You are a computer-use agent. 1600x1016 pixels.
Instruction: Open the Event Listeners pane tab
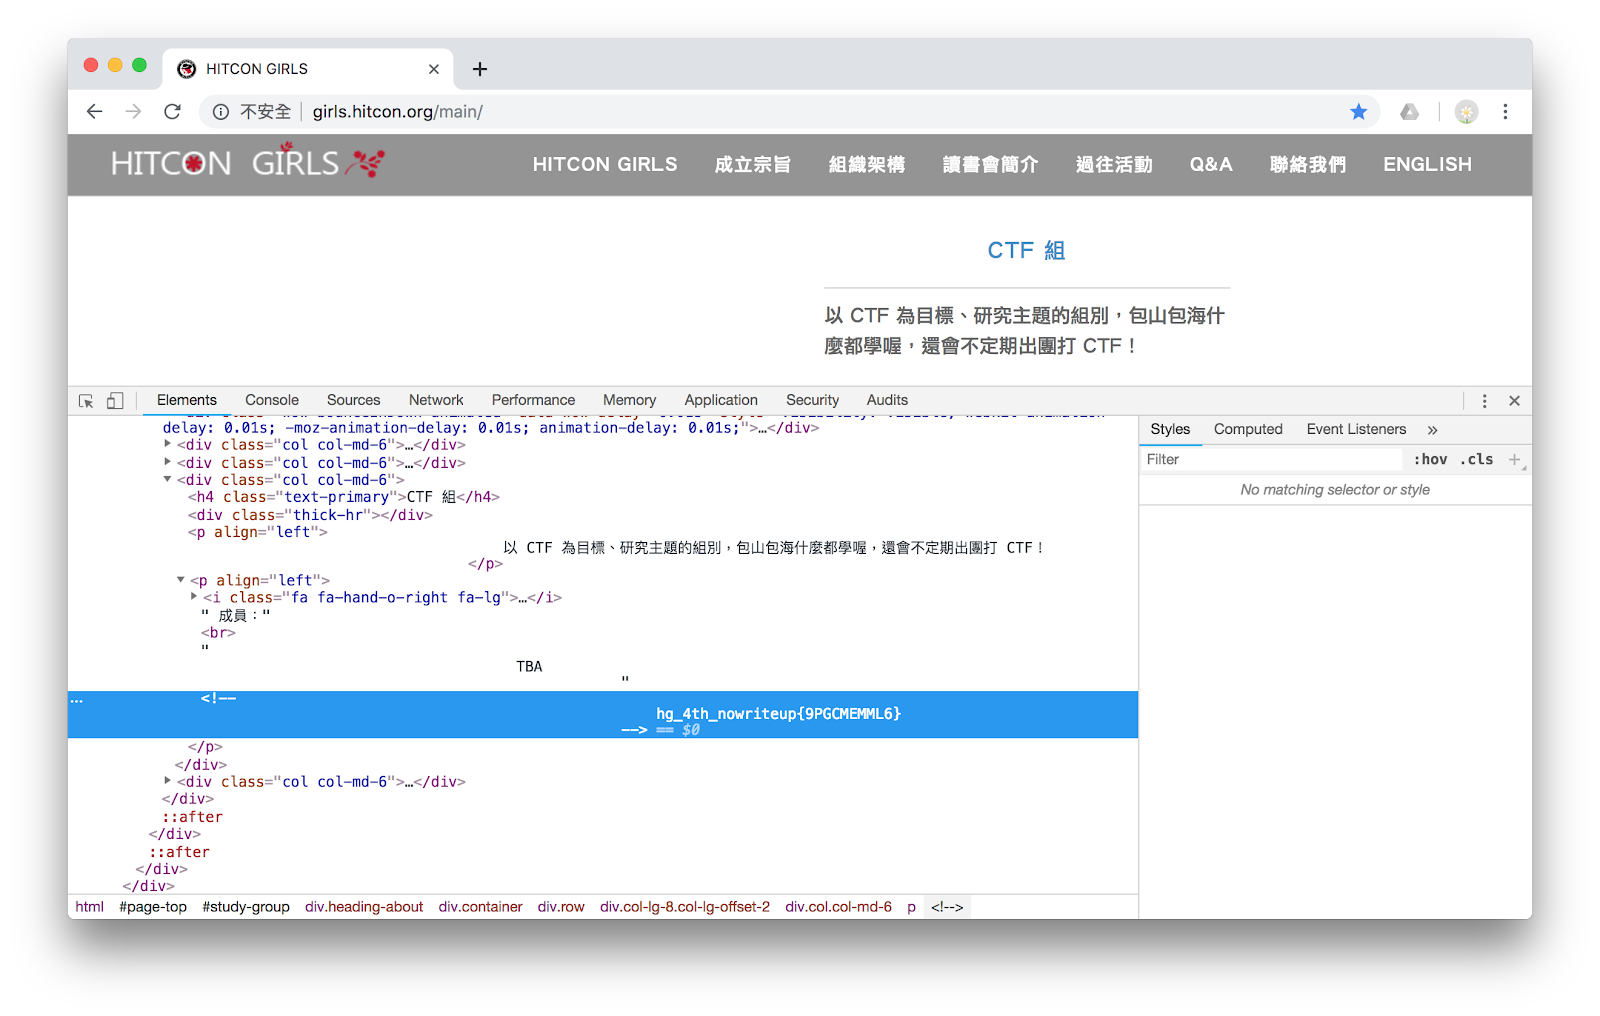1356,429
